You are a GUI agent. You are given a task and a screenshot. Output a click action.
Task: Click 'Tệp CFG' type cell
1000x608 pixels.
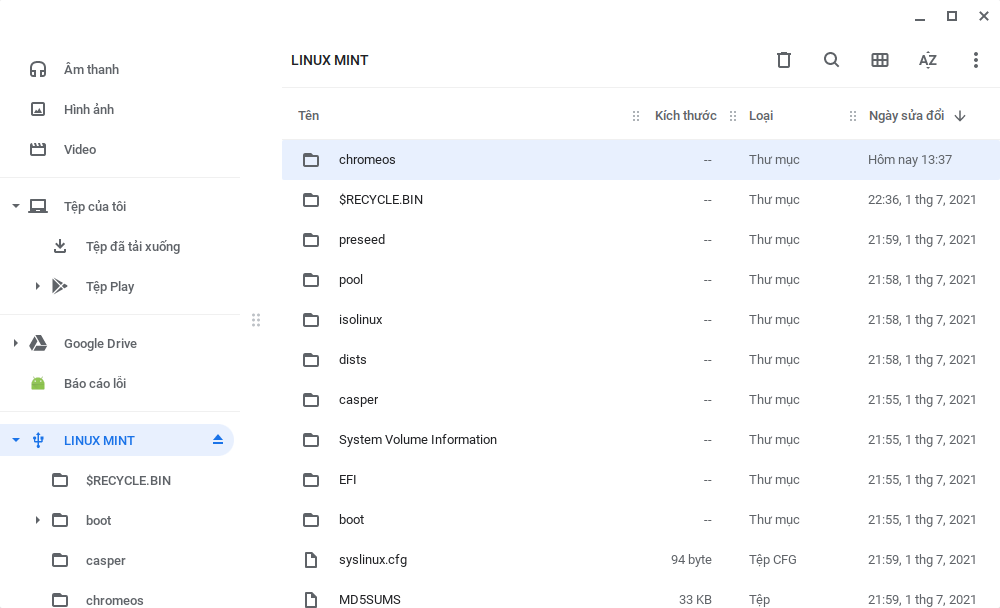(x=772, y=560)
